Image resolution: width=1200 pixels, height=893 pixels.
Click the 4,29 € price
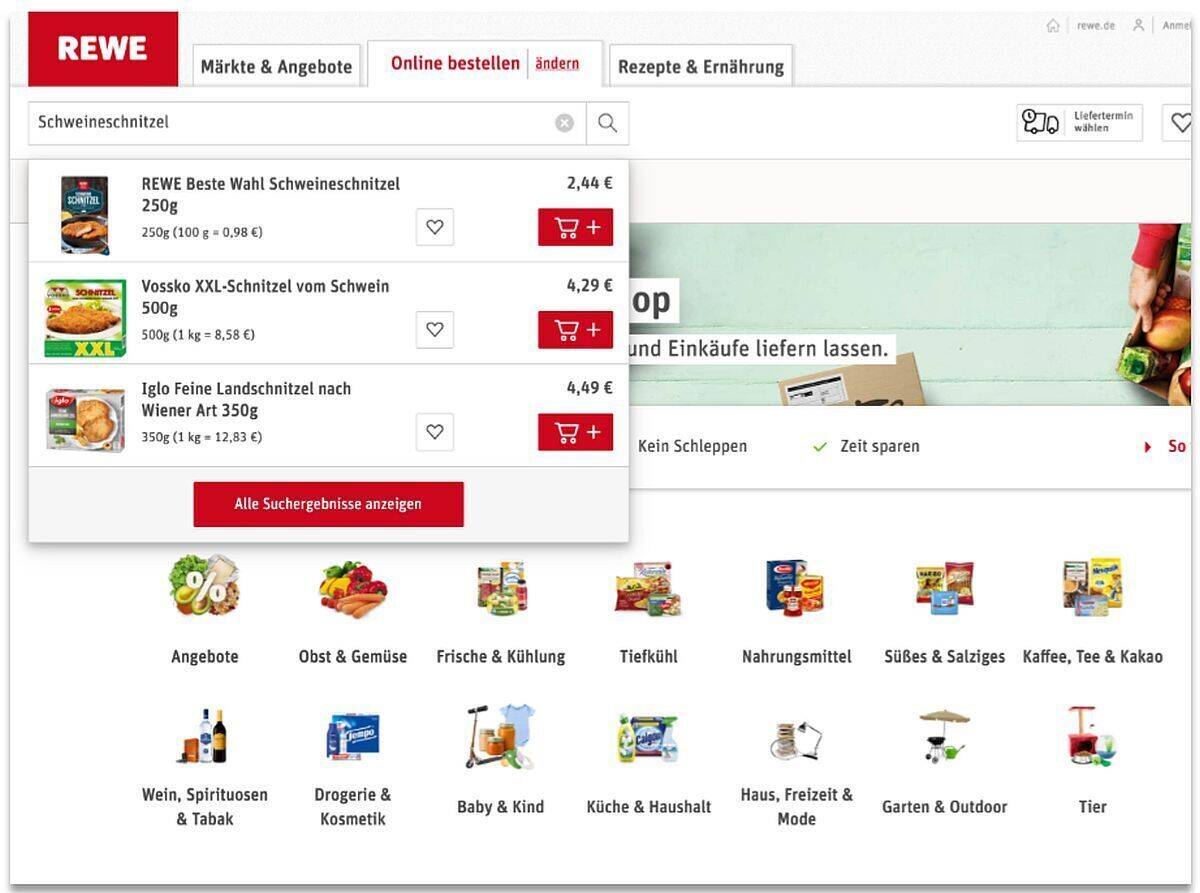(x=589, y=285)
